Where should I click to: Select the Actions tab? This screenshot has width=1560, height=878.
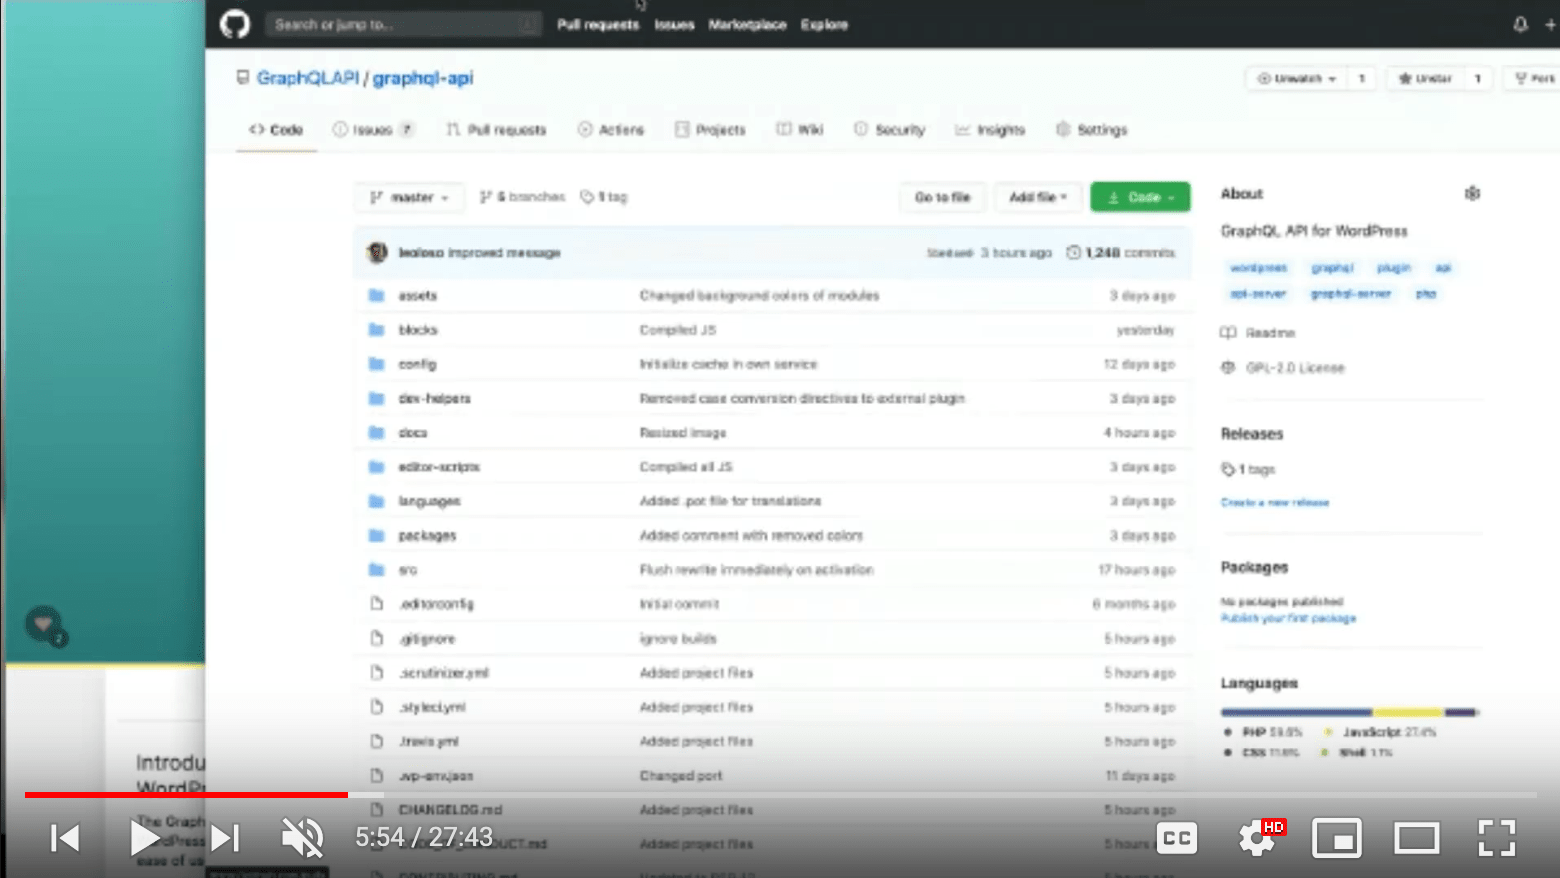[x=611, y=130]
